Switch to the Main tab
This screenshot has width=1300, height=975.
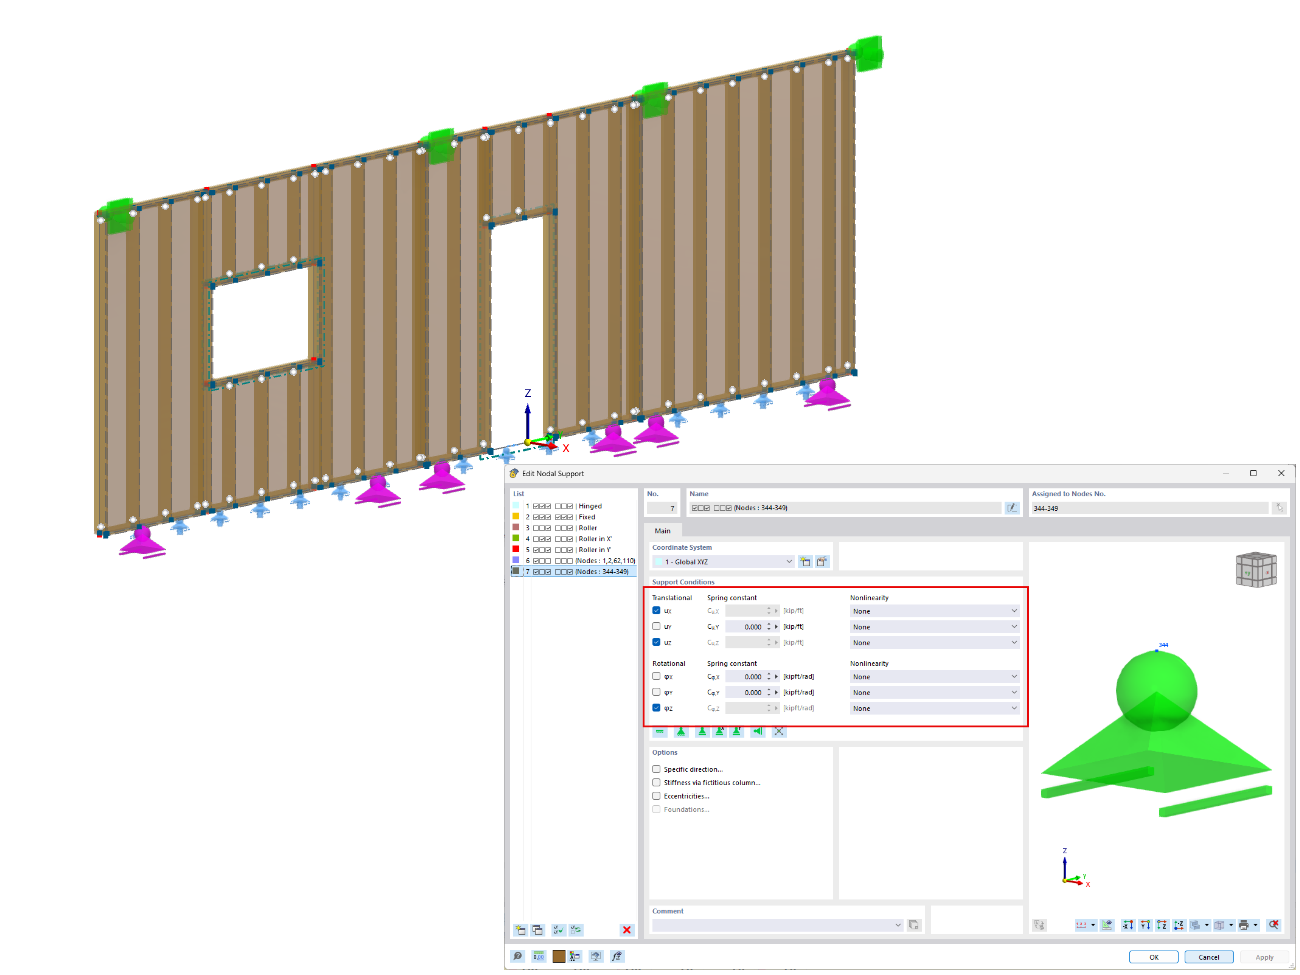(x=664, y=531)
